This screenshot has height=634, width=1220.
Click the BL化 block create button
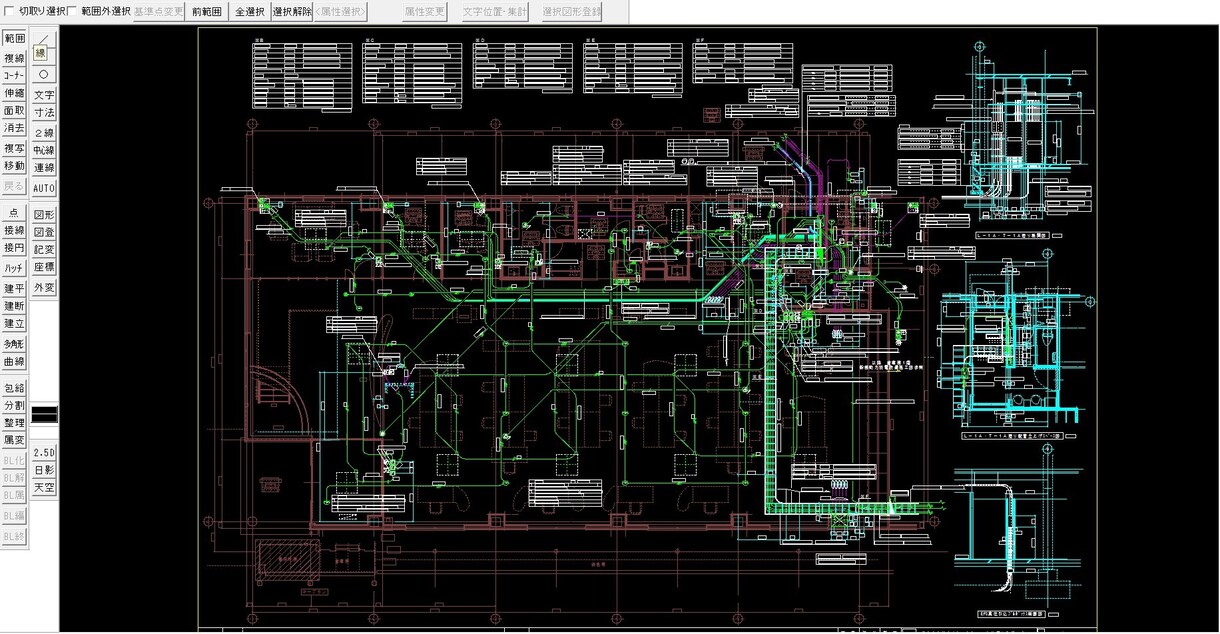click(14, 460)
